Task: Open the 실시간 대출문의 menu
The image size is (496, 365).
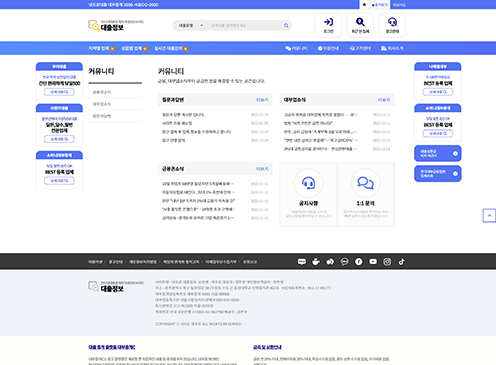Action: point(171,48)
